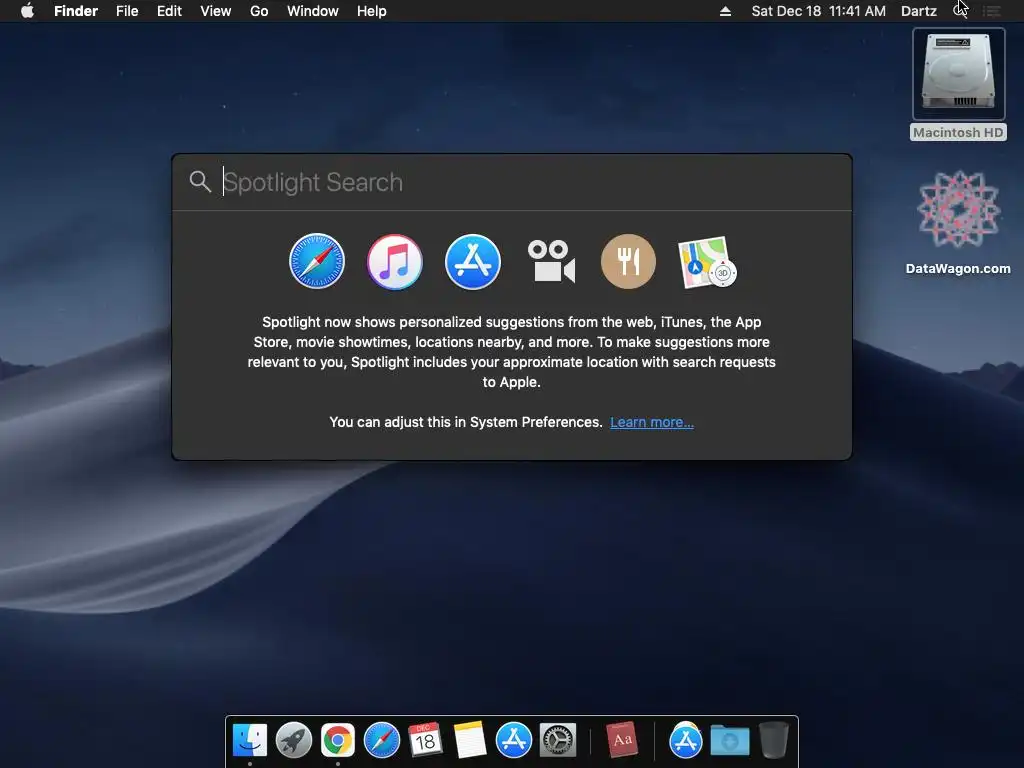Open Finder from the Dock
Viewport: 1024px width, 768px height.
[249, 740]
